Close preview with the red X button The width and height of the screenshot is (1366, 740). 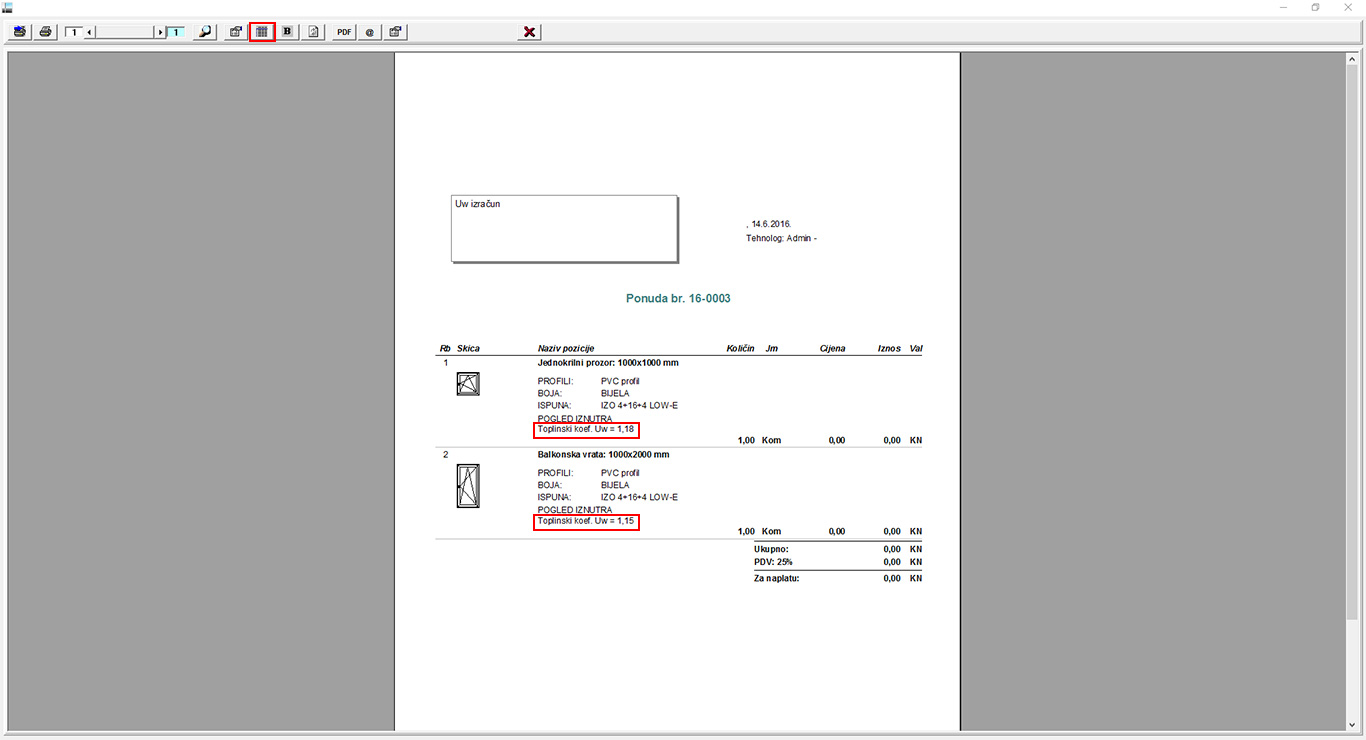tap(530, 32)
